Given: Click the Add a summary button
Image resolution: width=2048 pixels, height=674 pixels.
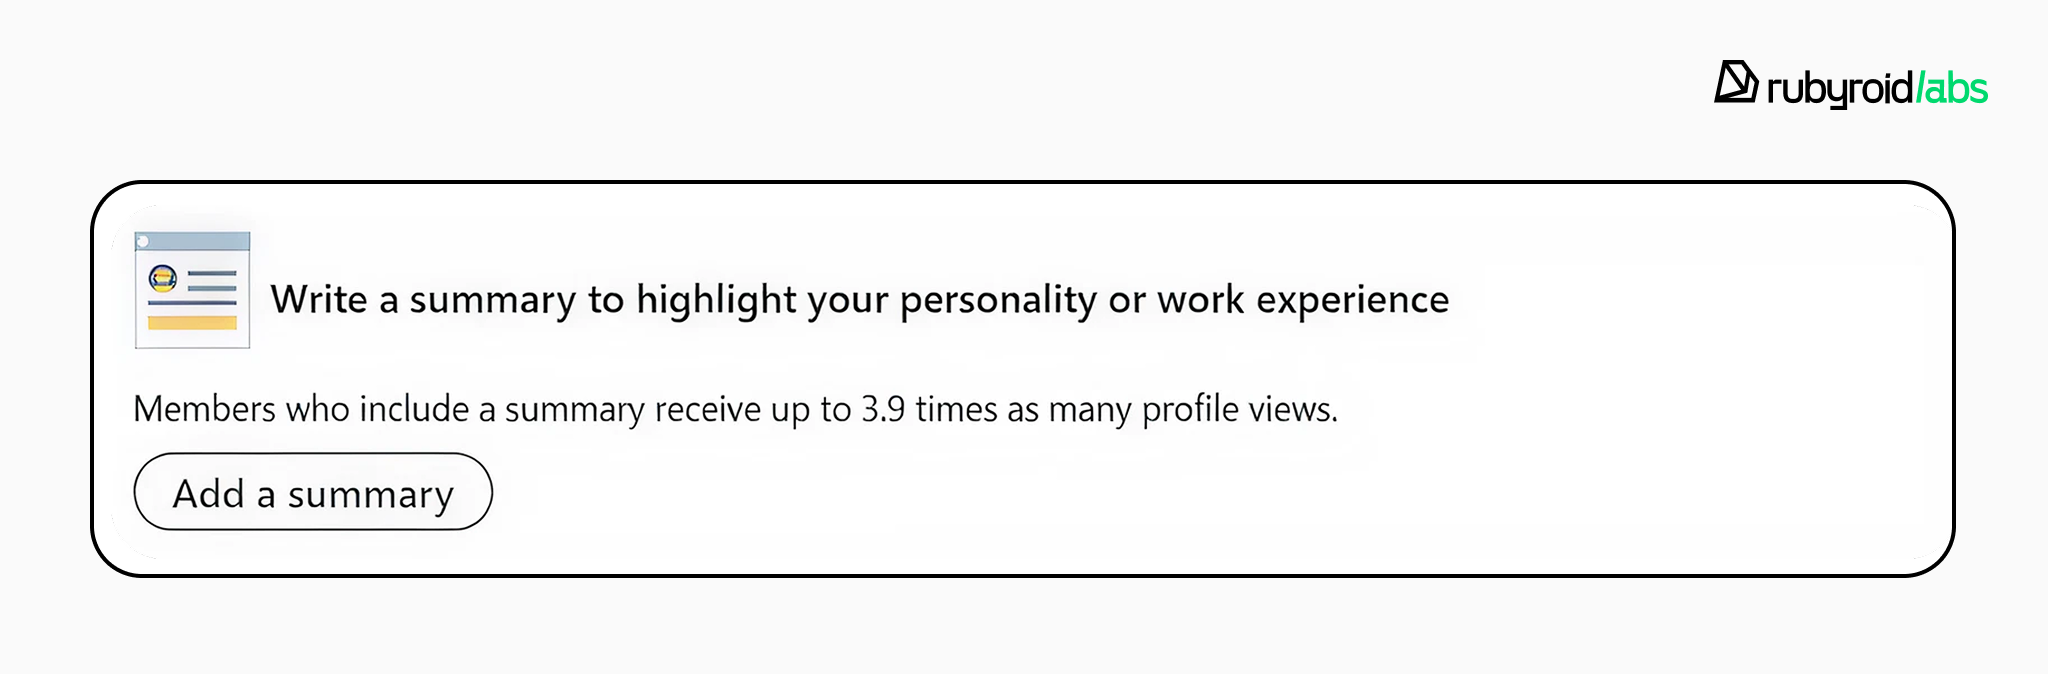Looking at the screenshot, I should coord(313,492).
